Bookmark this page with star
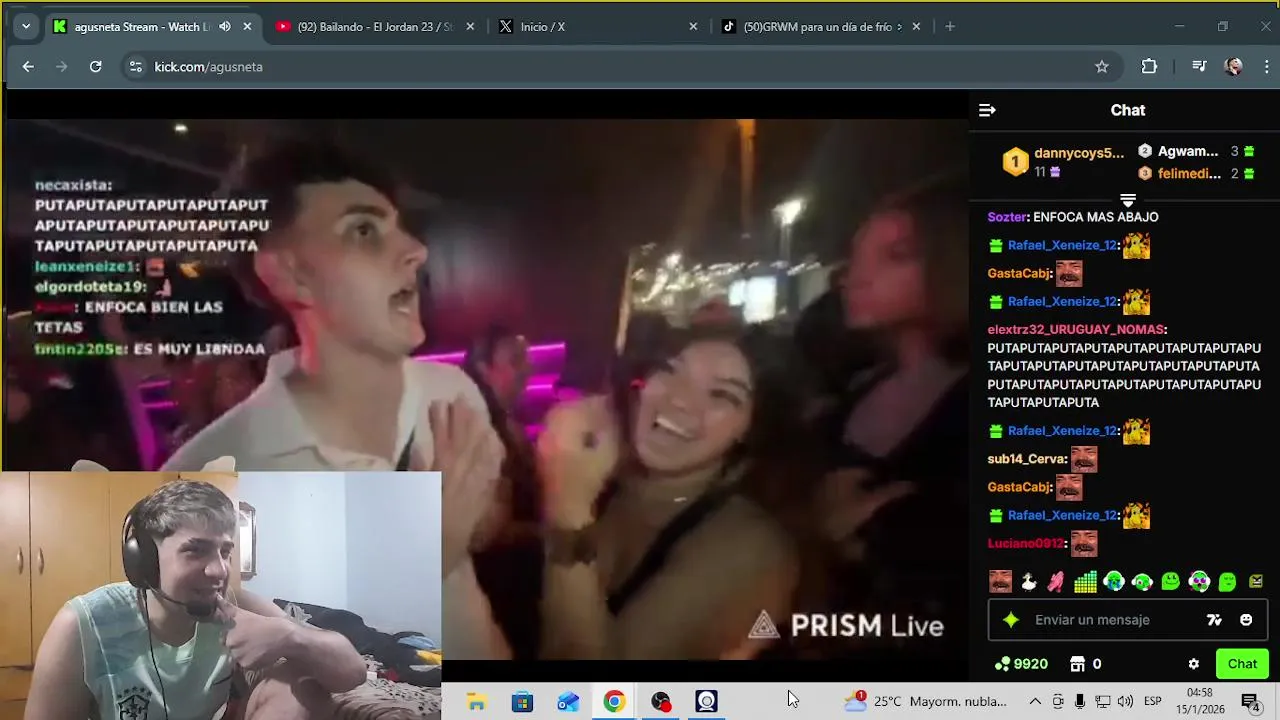This screenshot has width=1280, height=720. pos(1101,67)
